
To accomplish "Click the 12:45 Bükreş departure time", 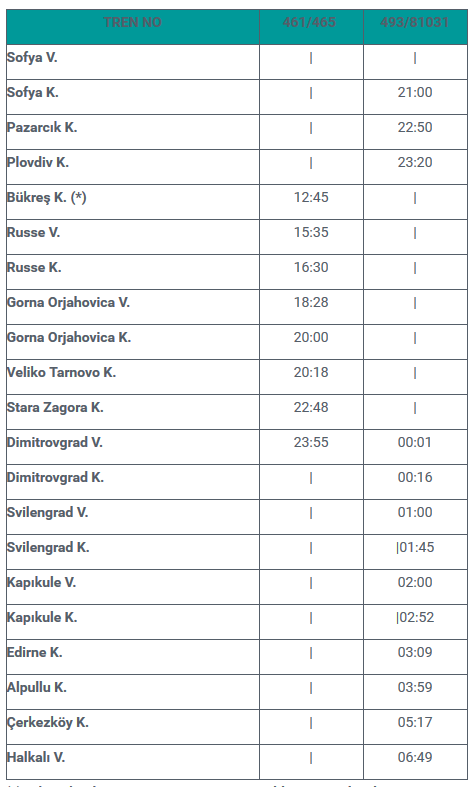I will [x=311, y=197].
